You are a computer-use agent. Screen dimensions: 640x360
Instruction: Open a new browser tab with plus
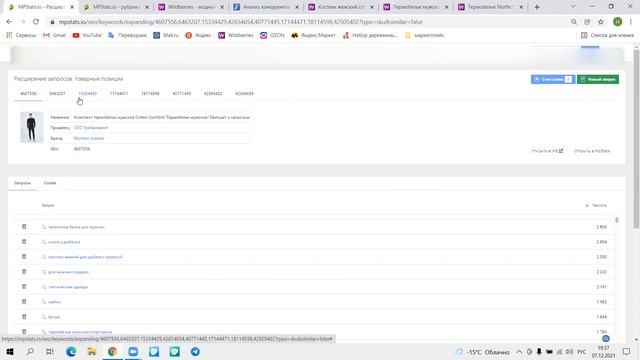(537, 7)
